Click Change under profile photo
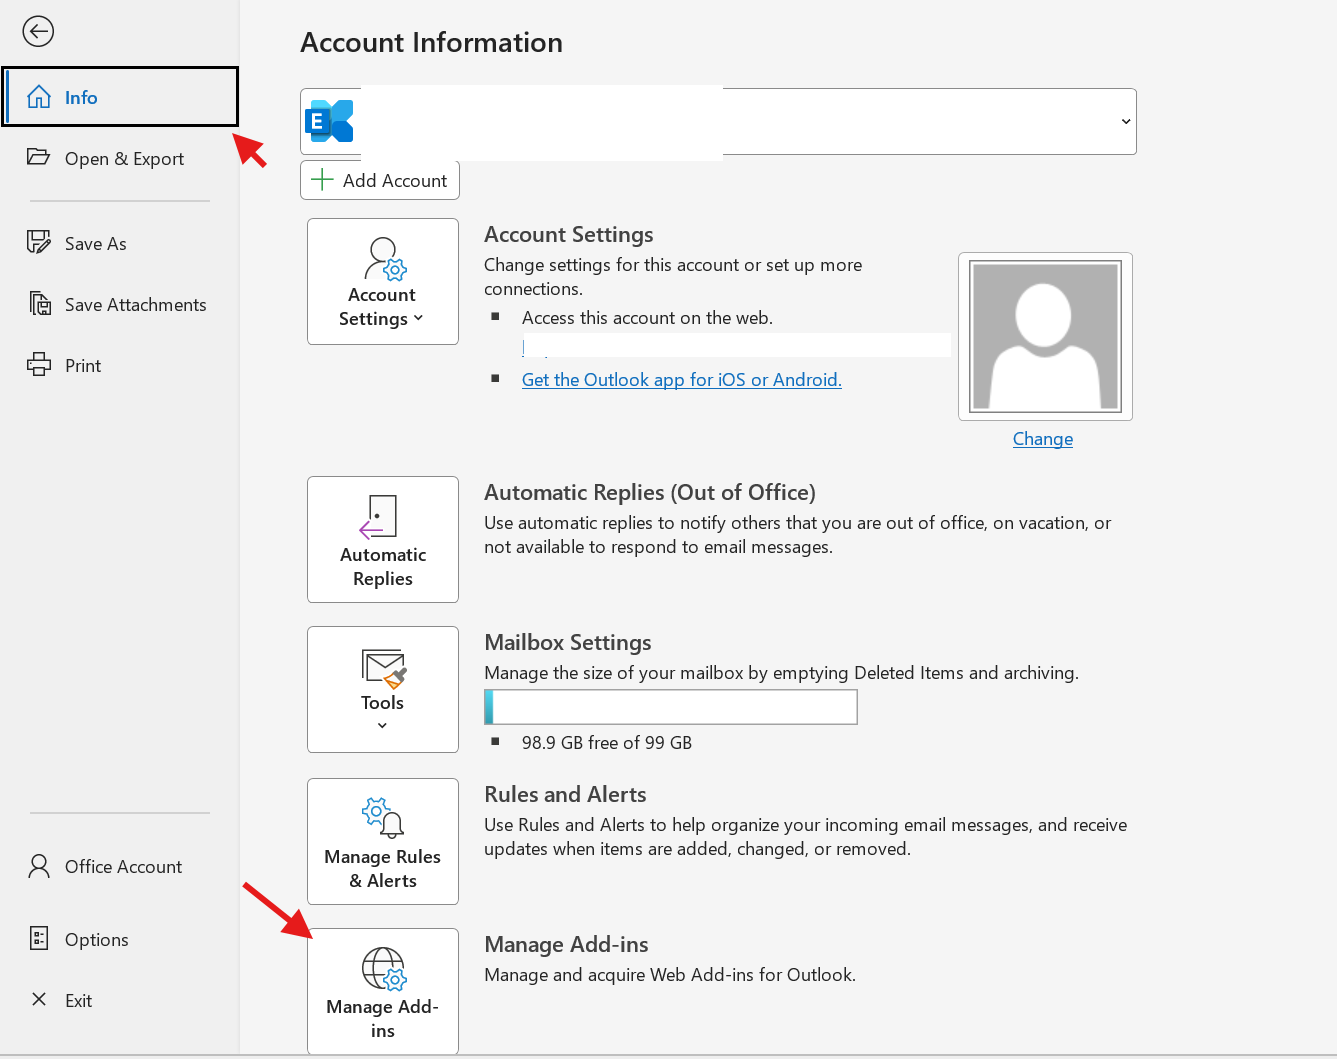Screen dimensions: 1337x1059 coord(1043,439)
